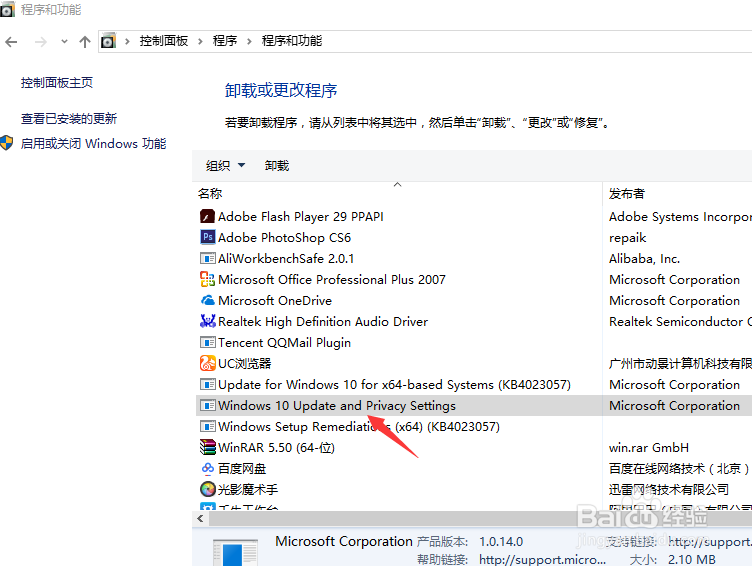Expand the chevron before 控制面板 in breadcrumb
752x566 pixels.
click(127, 41)
